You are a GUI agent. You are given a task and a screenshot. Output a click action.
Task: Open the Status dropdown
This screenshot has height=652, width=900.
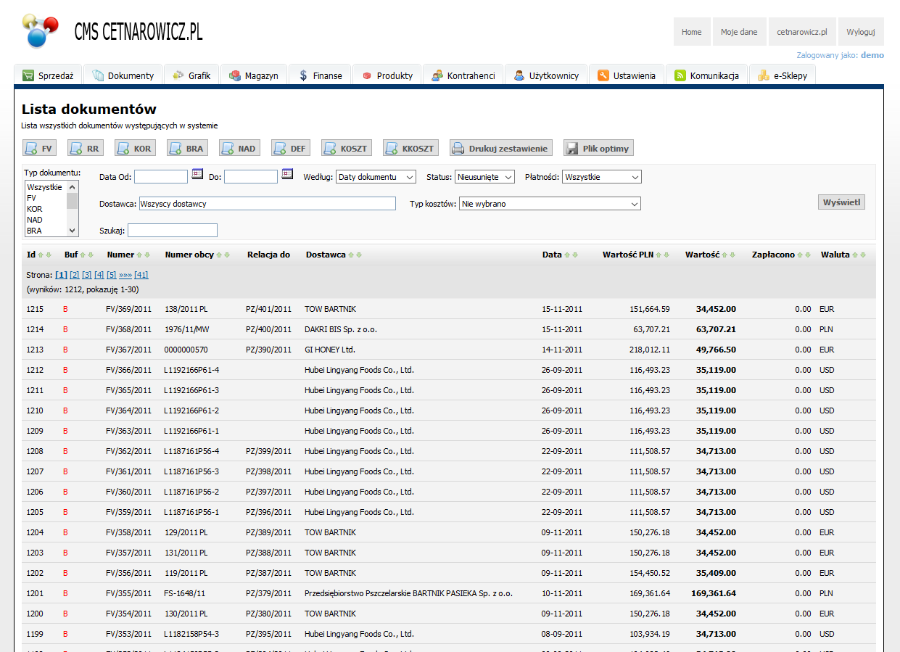click(x=484, y=177)
